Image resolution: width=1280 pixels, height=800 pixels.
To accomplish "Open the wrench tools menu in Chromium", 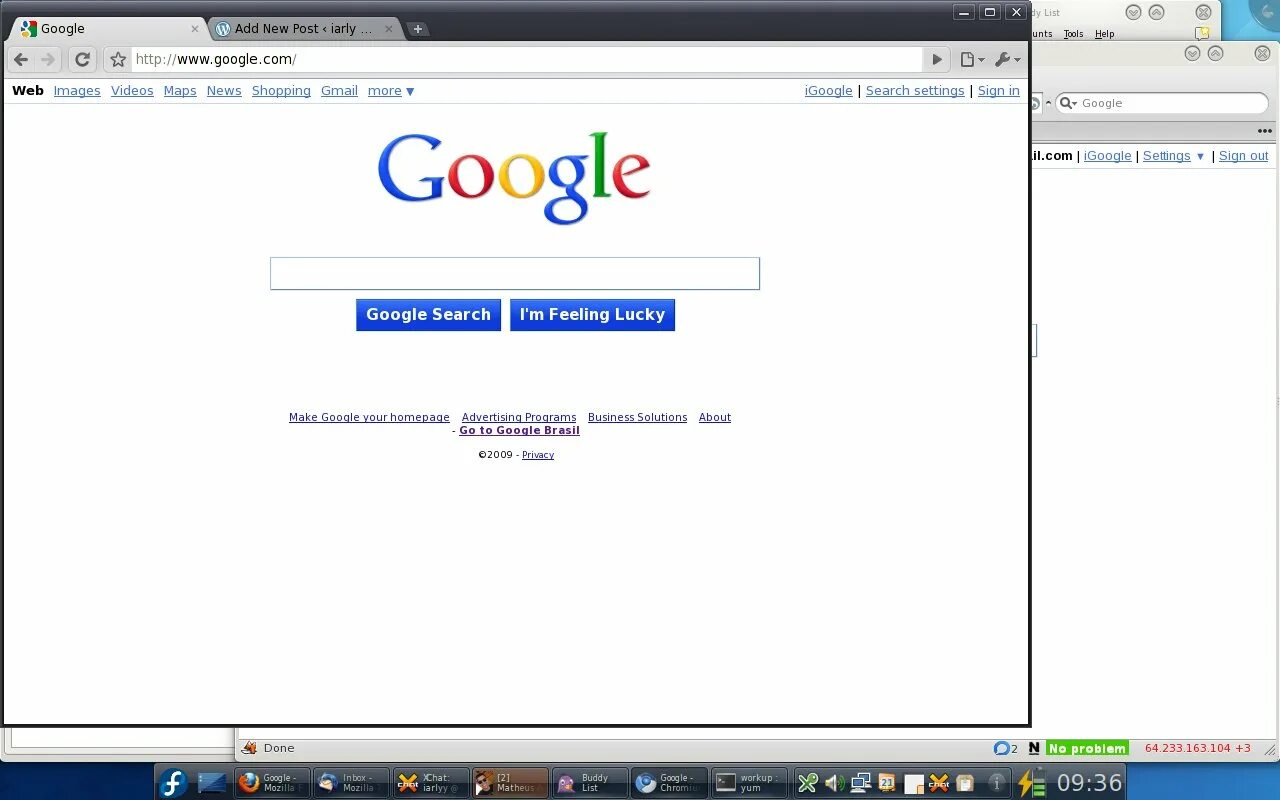I will coord(1007,60).
